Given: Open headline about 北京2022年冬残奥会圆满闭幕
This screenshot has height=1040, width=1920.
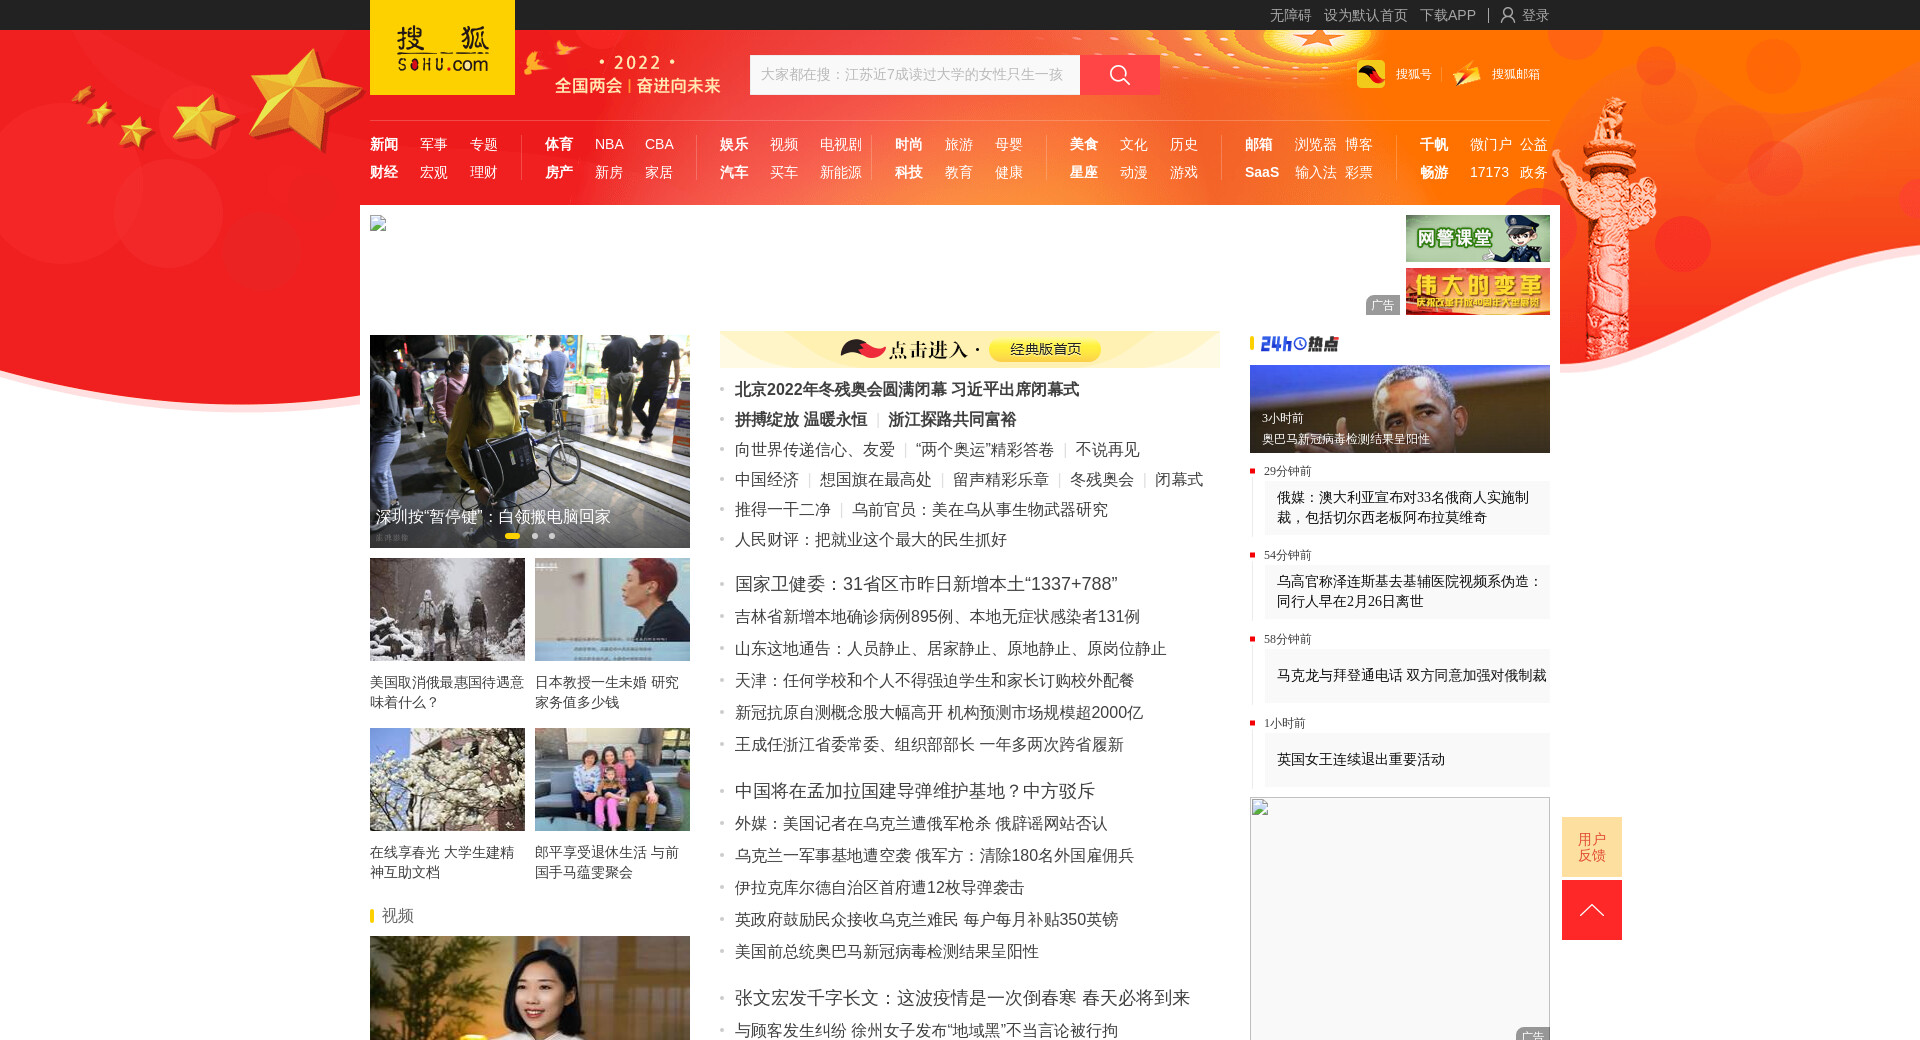Looking at the screenshot, I should coord(906,390).
